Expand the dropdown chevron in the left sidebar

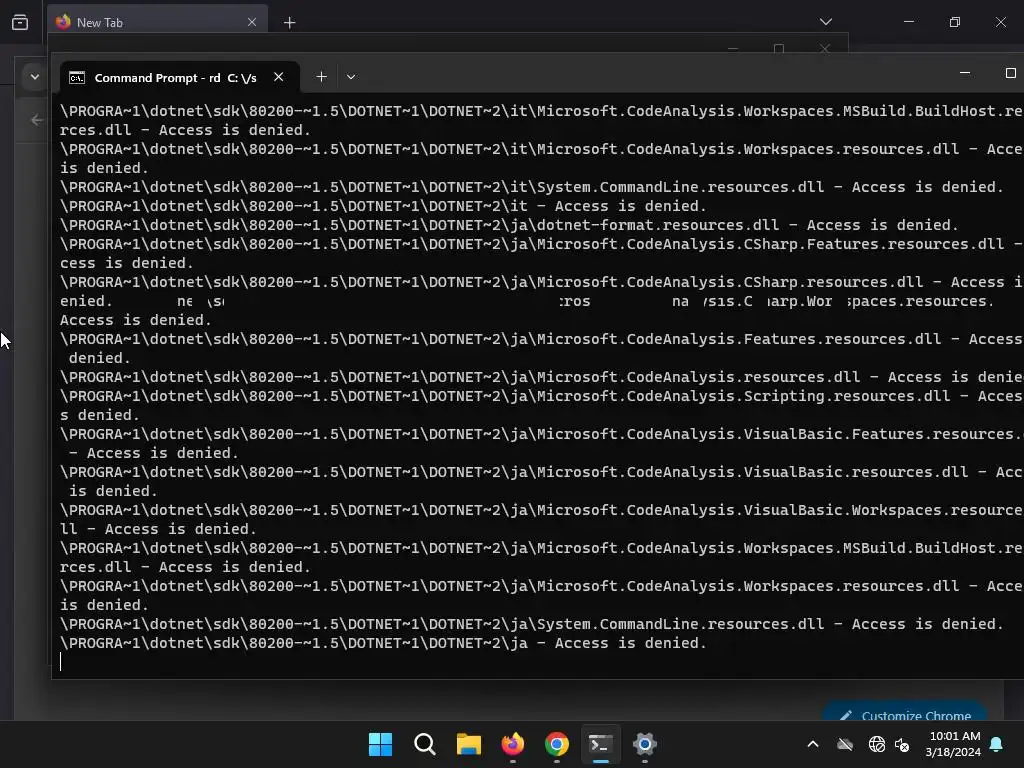click(x=35, y=77)
